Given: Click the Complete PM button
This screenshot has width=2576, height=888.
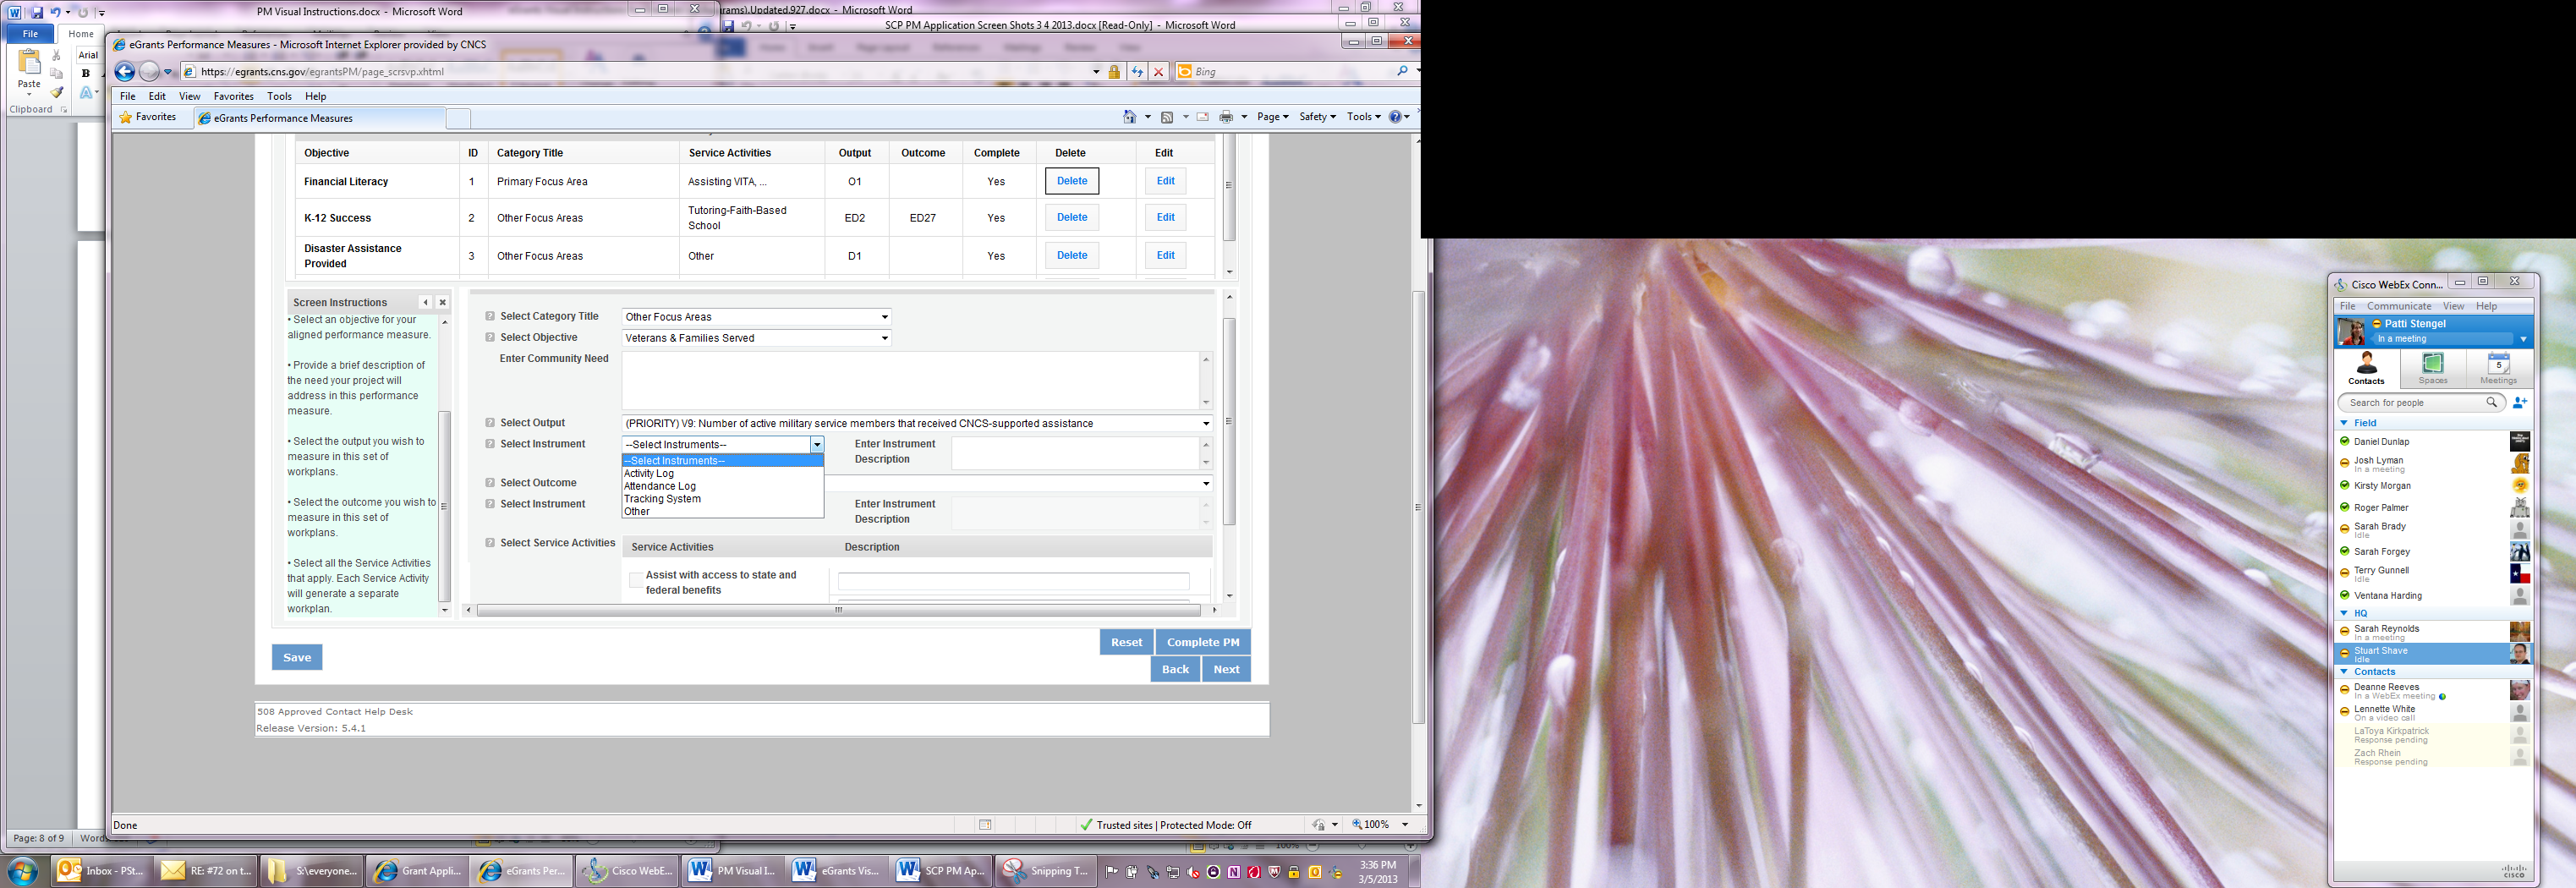Looking at the screenshot, I should (1203, 642).
